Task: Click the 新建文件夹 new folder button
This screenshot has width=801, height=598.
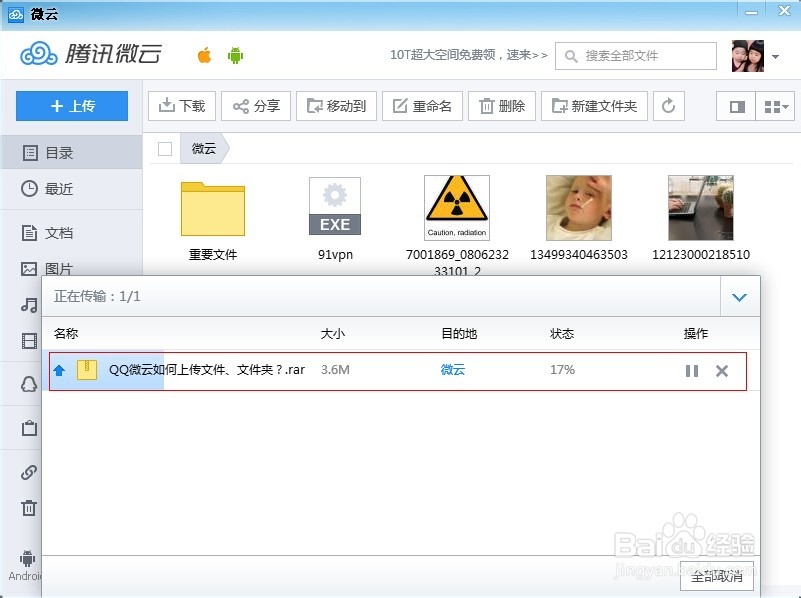Action: click(594, 106)
